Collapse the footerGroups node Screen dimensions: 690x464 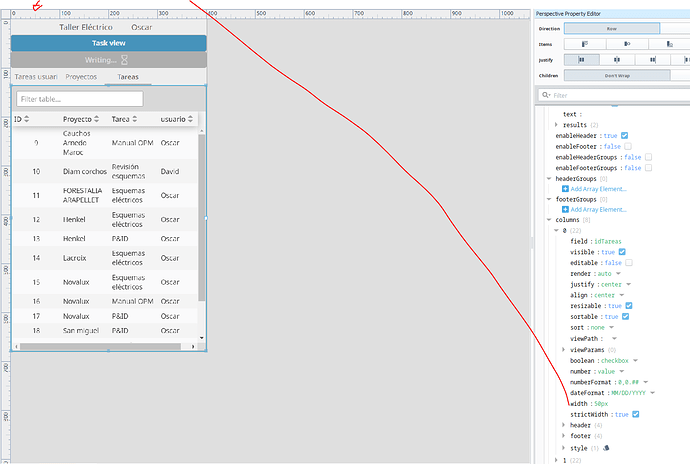click(x=549, y=199)
